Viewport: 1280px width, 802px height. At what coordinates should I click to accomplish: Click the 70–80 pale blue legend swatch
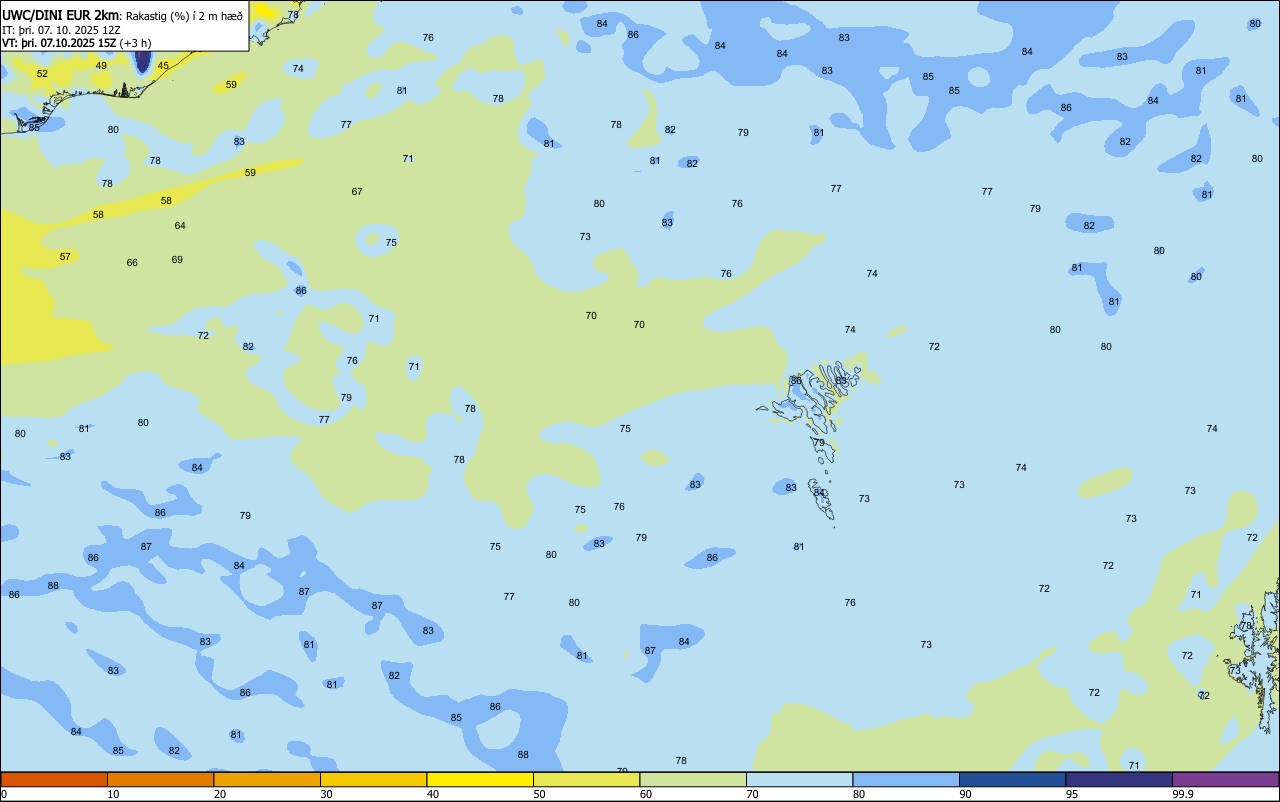point(799,779)
